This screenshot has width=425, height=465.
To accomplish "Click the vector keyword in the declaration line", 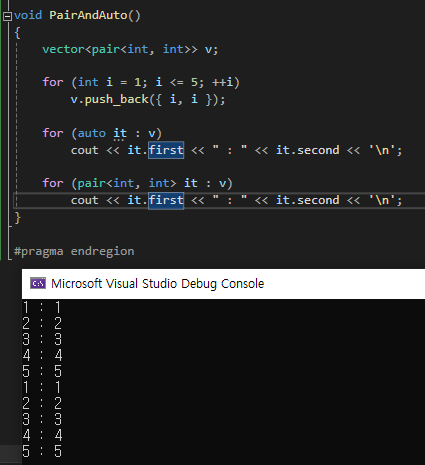I will click(63, 49).
